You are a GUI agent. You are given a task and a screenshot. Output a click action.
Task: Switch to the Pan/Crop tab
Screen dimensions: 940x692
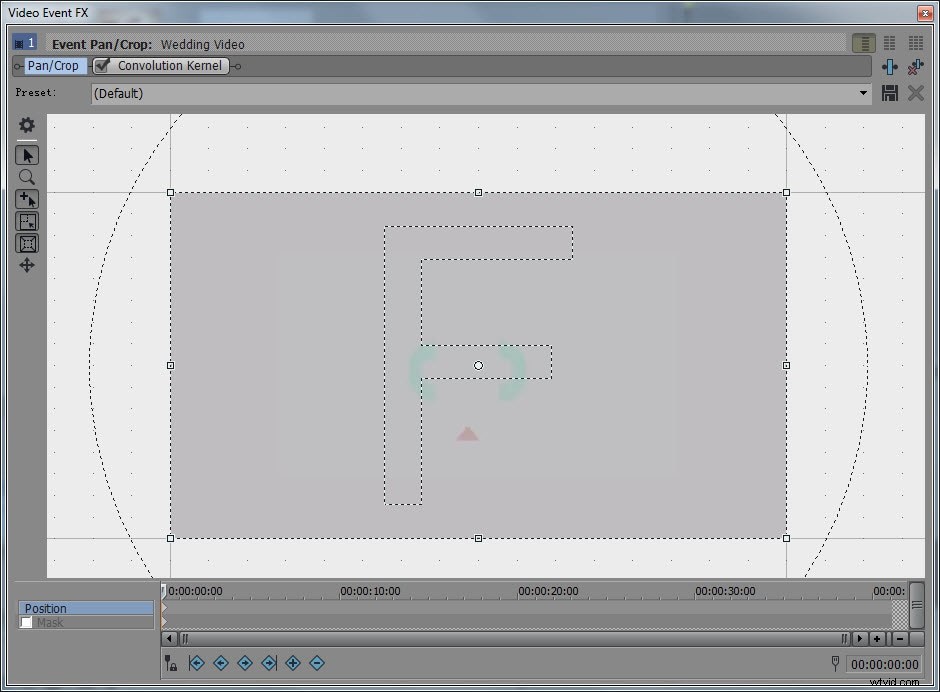tap(52, 65)
